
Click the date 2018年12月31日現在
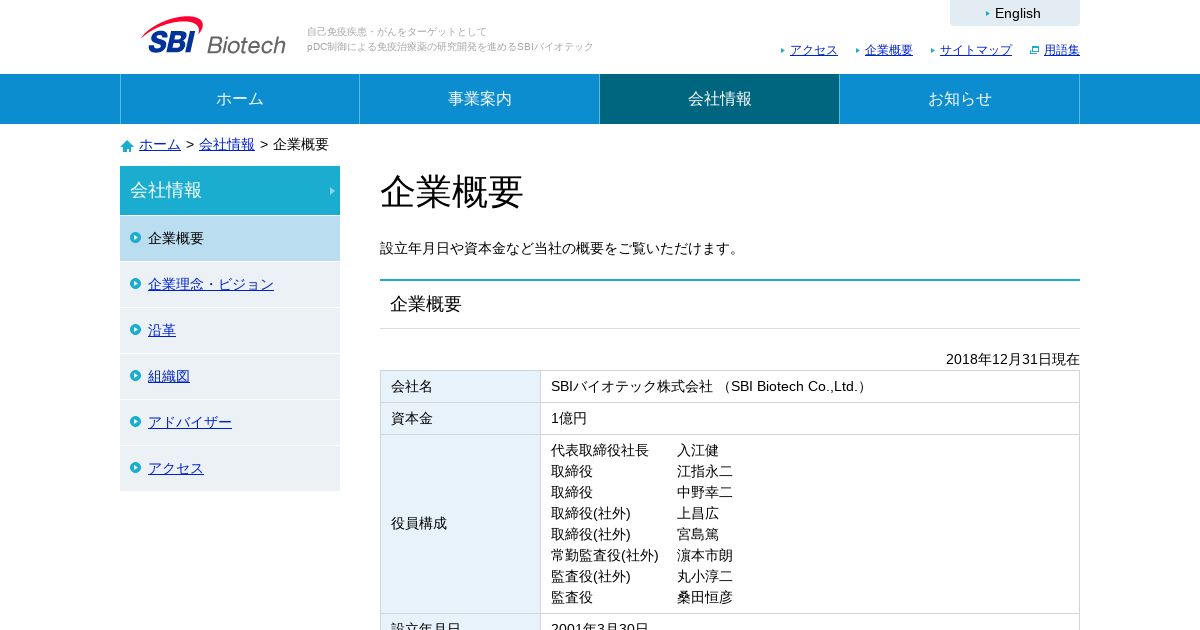point(1013,359)
